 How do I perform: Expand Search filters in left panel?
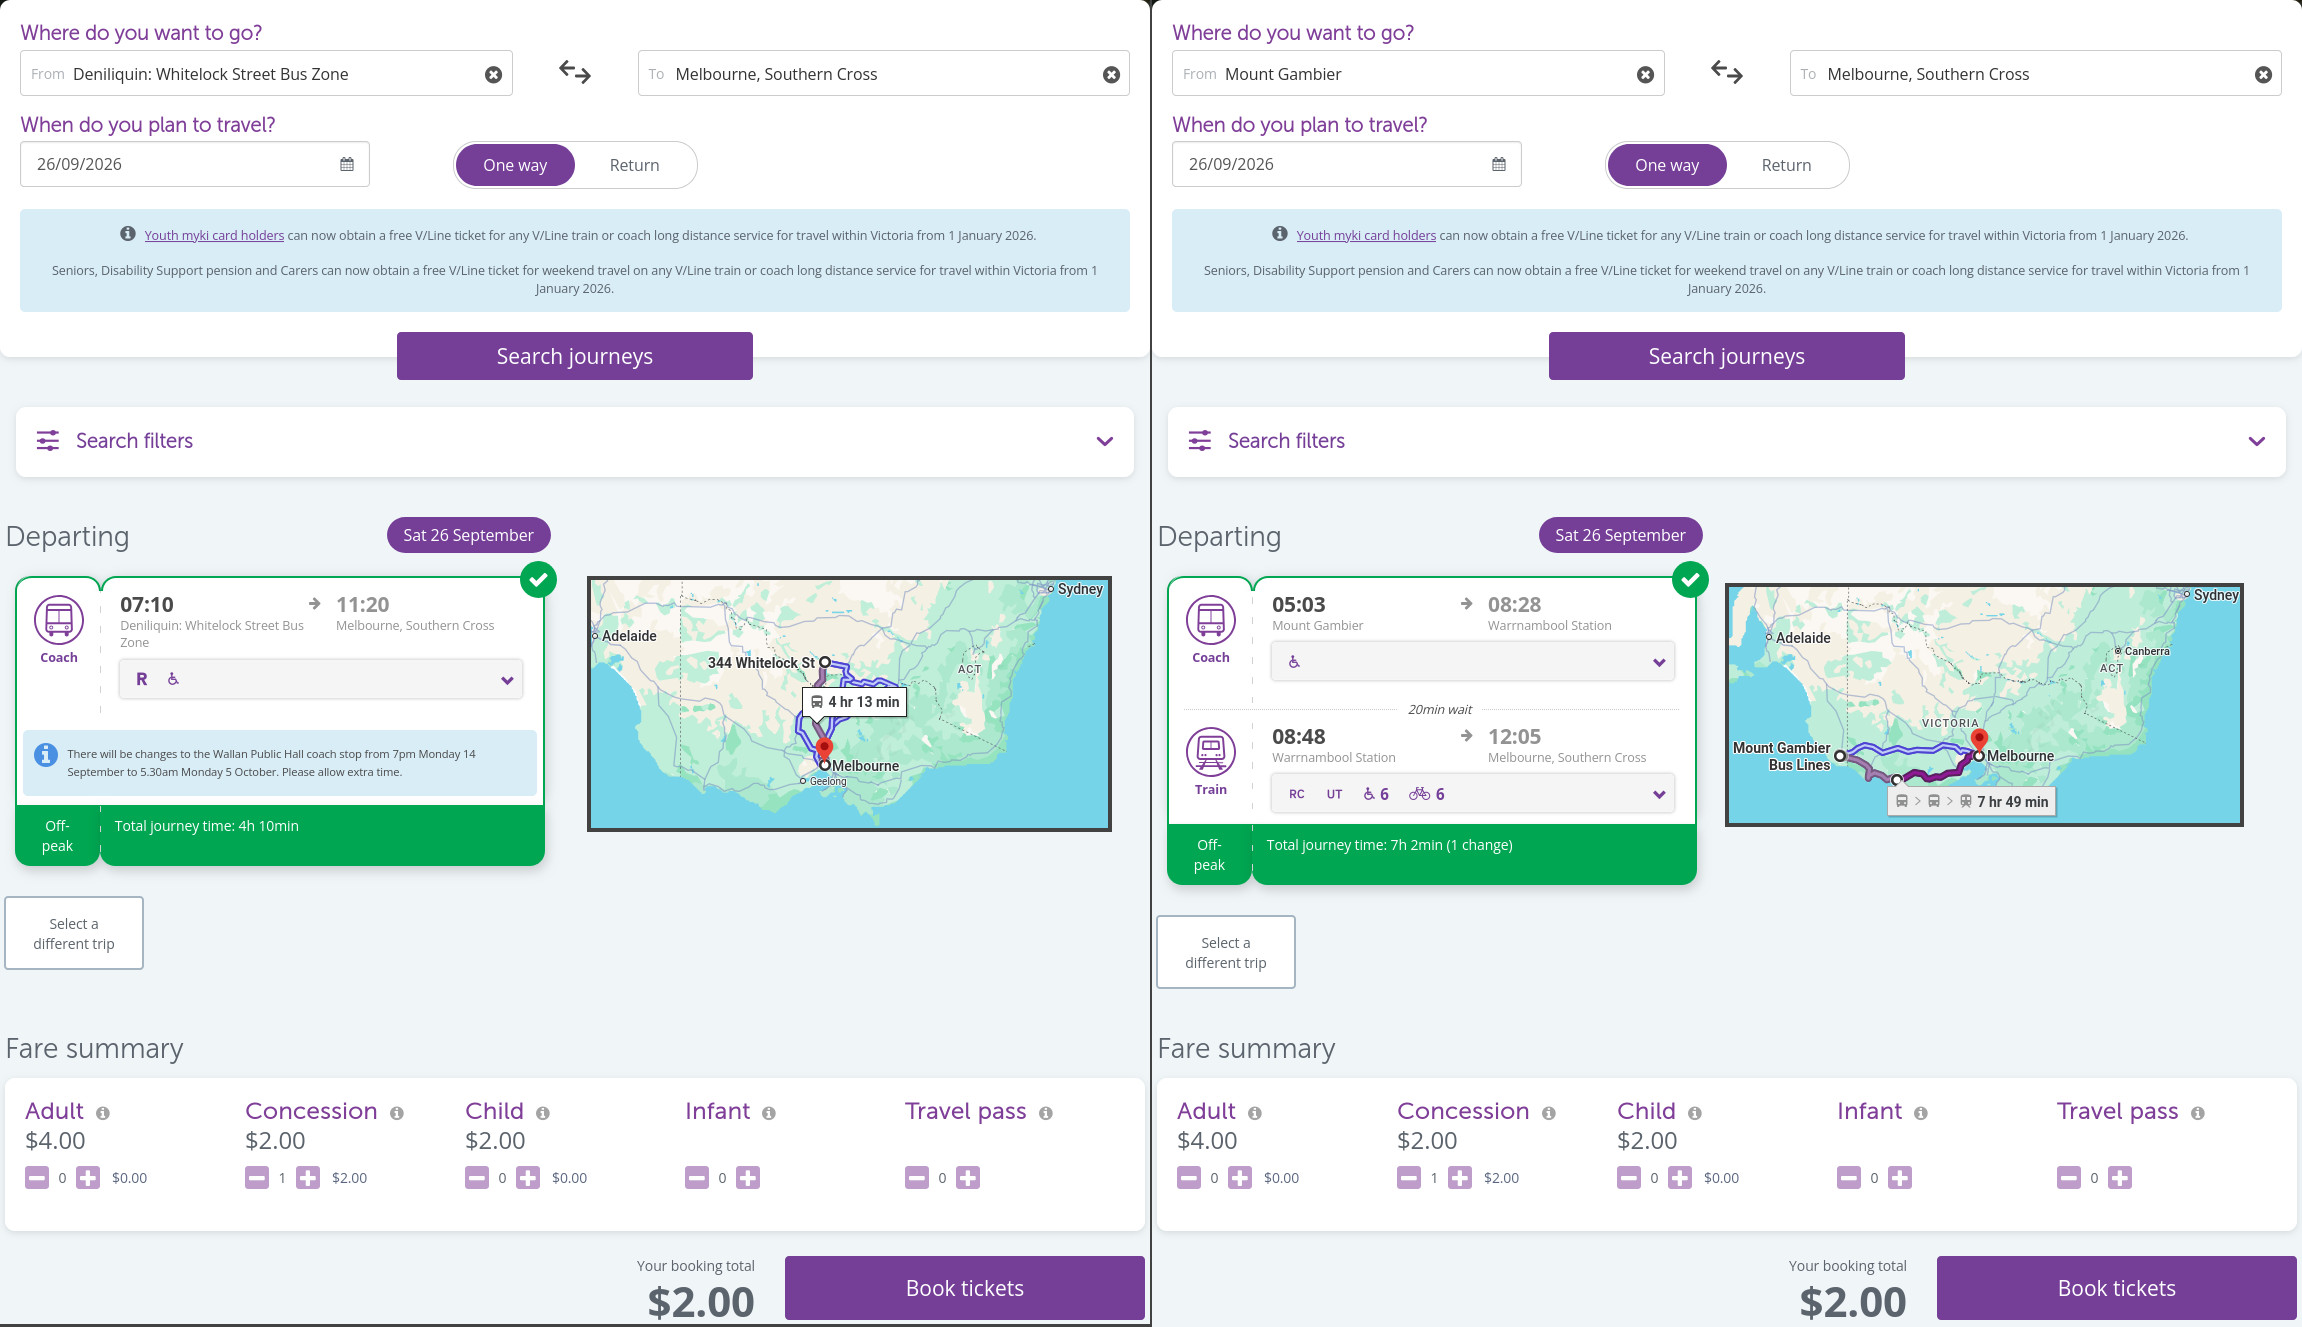click(x=575, y=441)
